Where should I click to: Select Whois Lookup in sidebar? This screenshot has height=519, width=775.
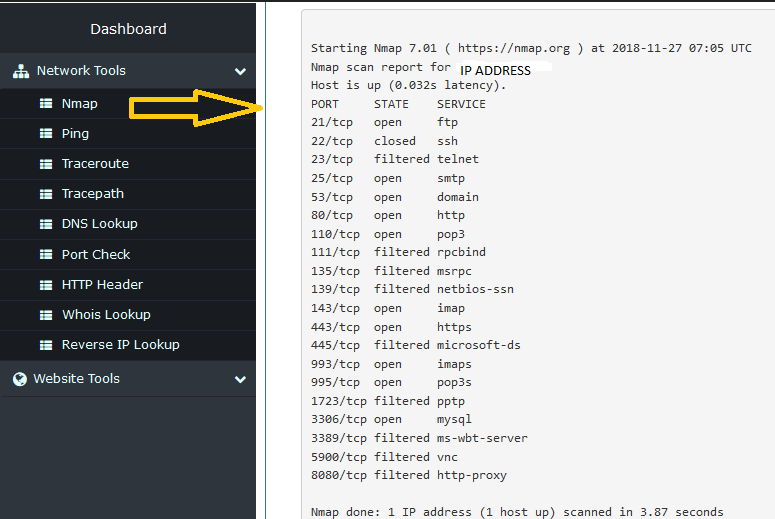[106, 314]
